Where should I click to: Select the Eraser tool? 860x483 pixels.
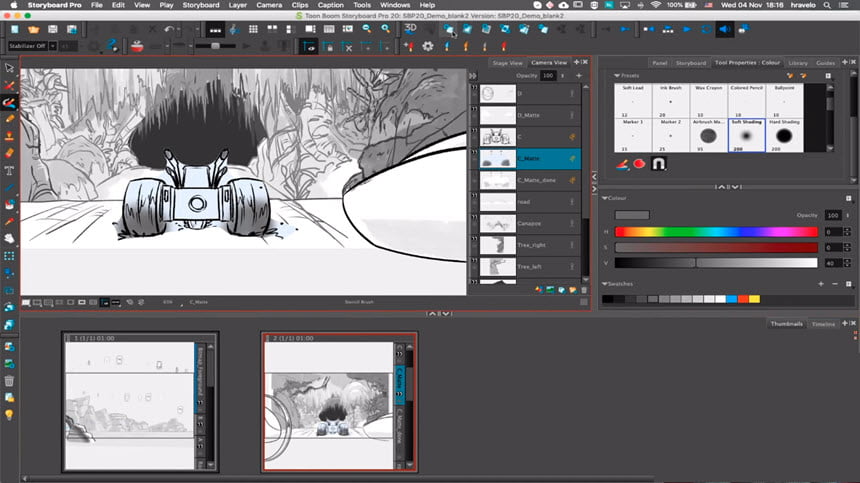[9, 153]
